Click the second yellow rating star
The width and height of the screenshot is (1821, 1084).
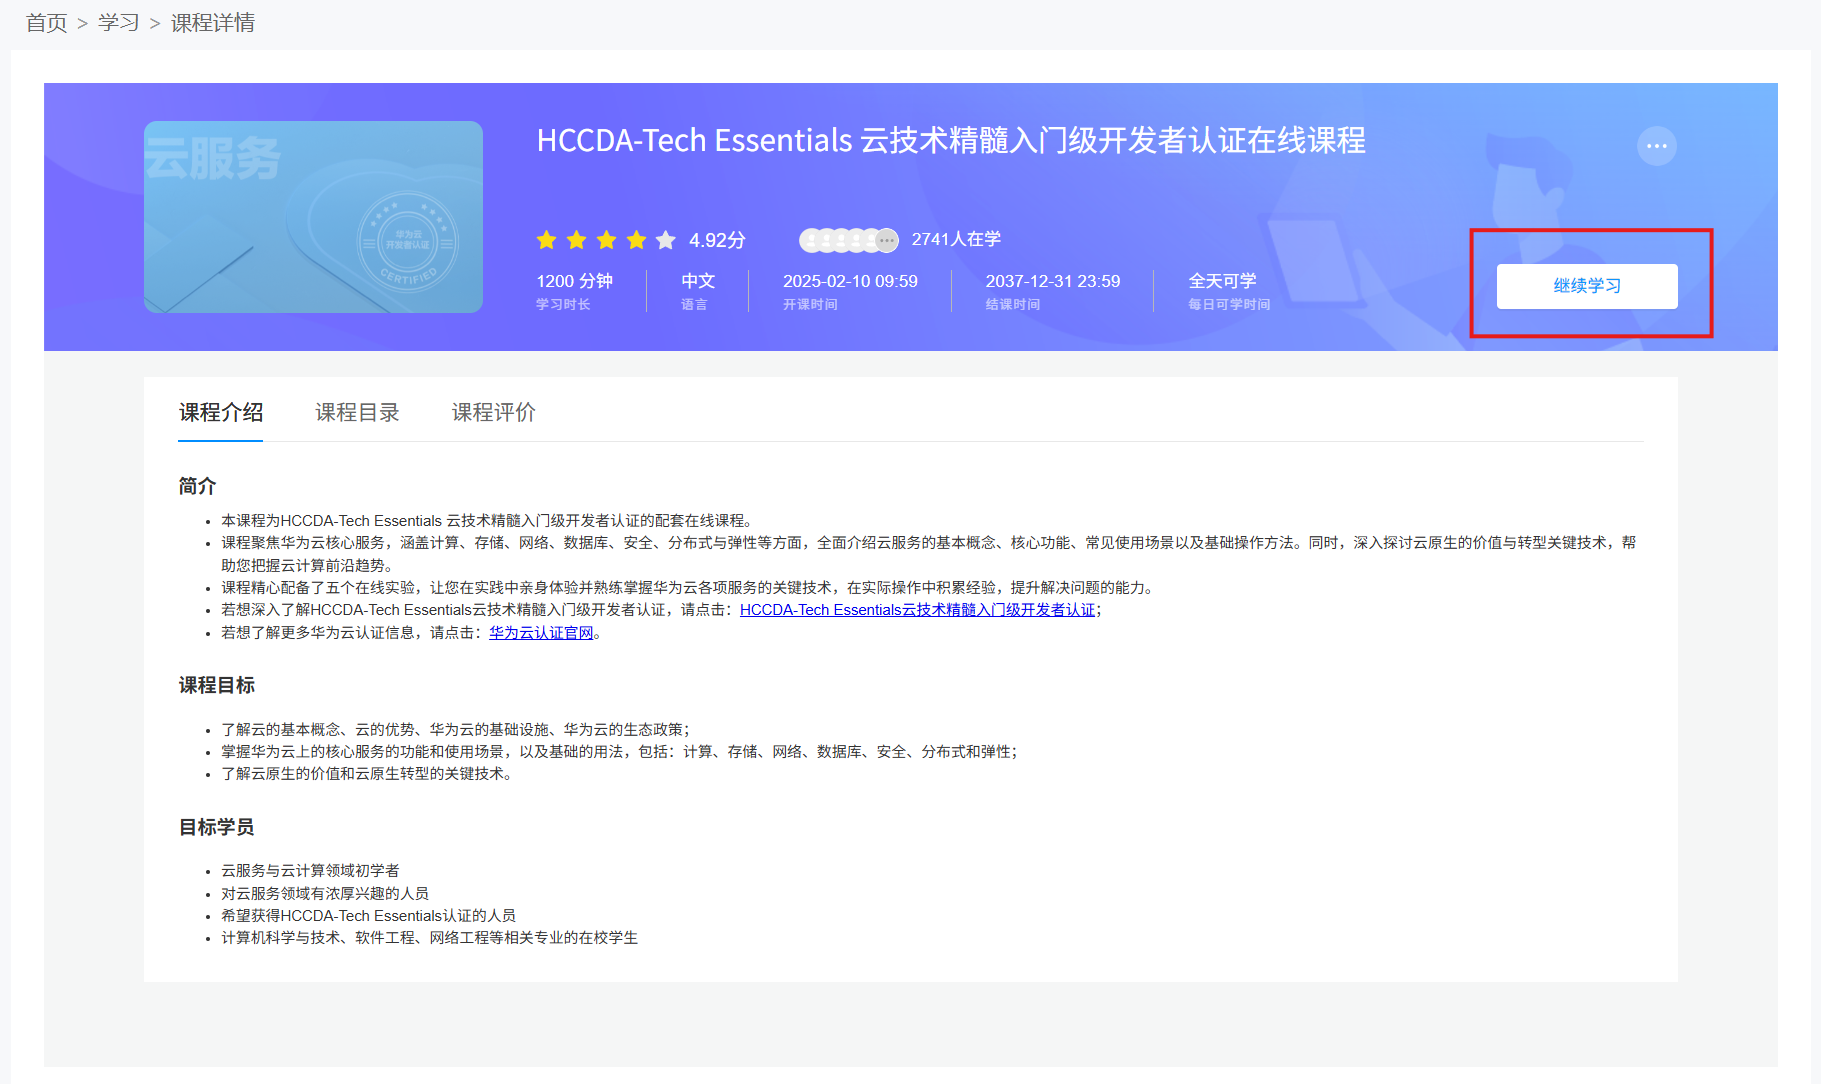tap(576, 240)
